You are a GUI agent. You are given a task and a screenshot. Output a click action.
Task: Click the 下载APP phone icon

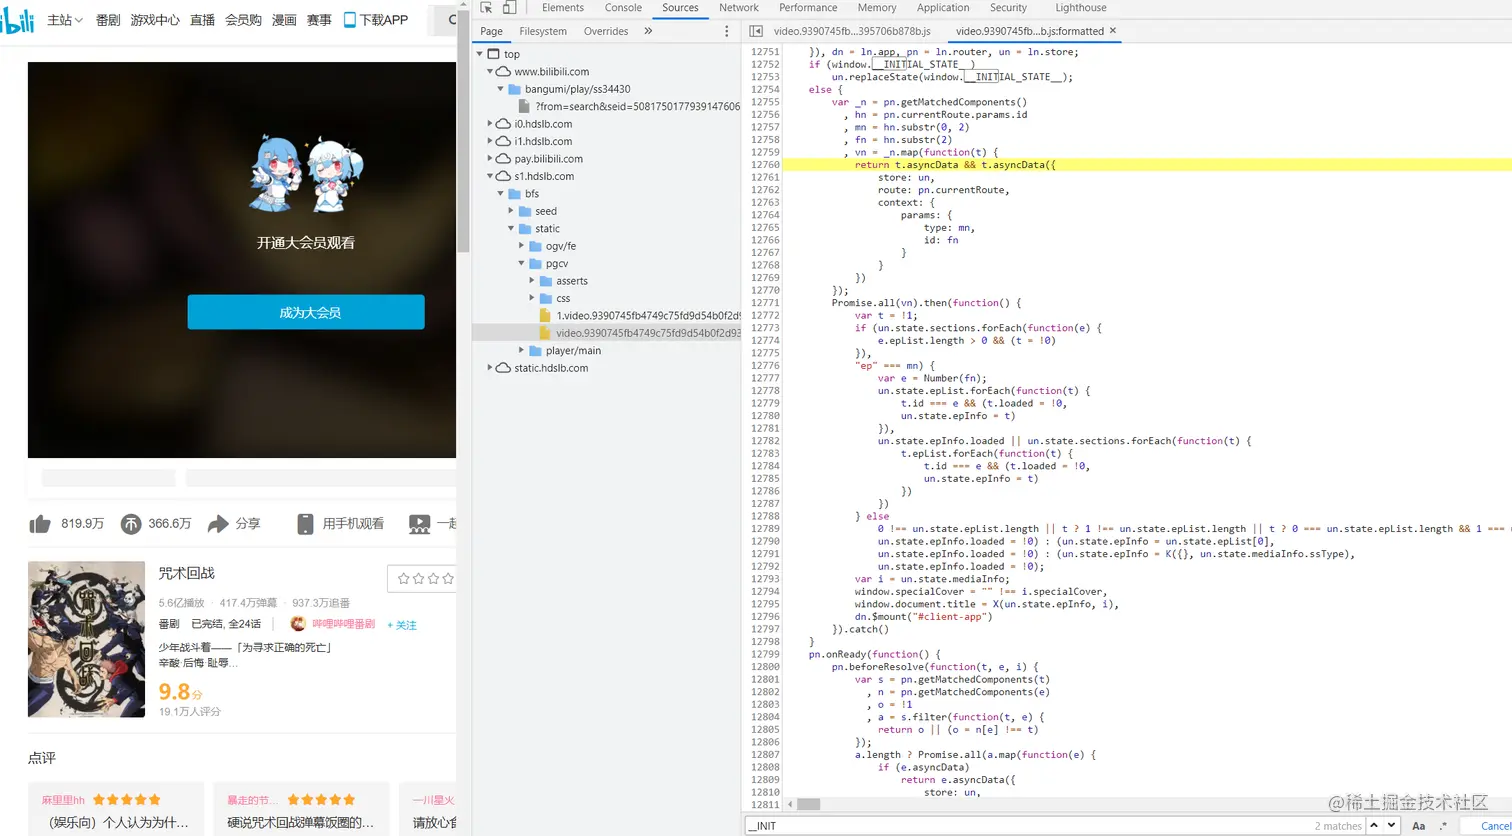coord(350,19)
